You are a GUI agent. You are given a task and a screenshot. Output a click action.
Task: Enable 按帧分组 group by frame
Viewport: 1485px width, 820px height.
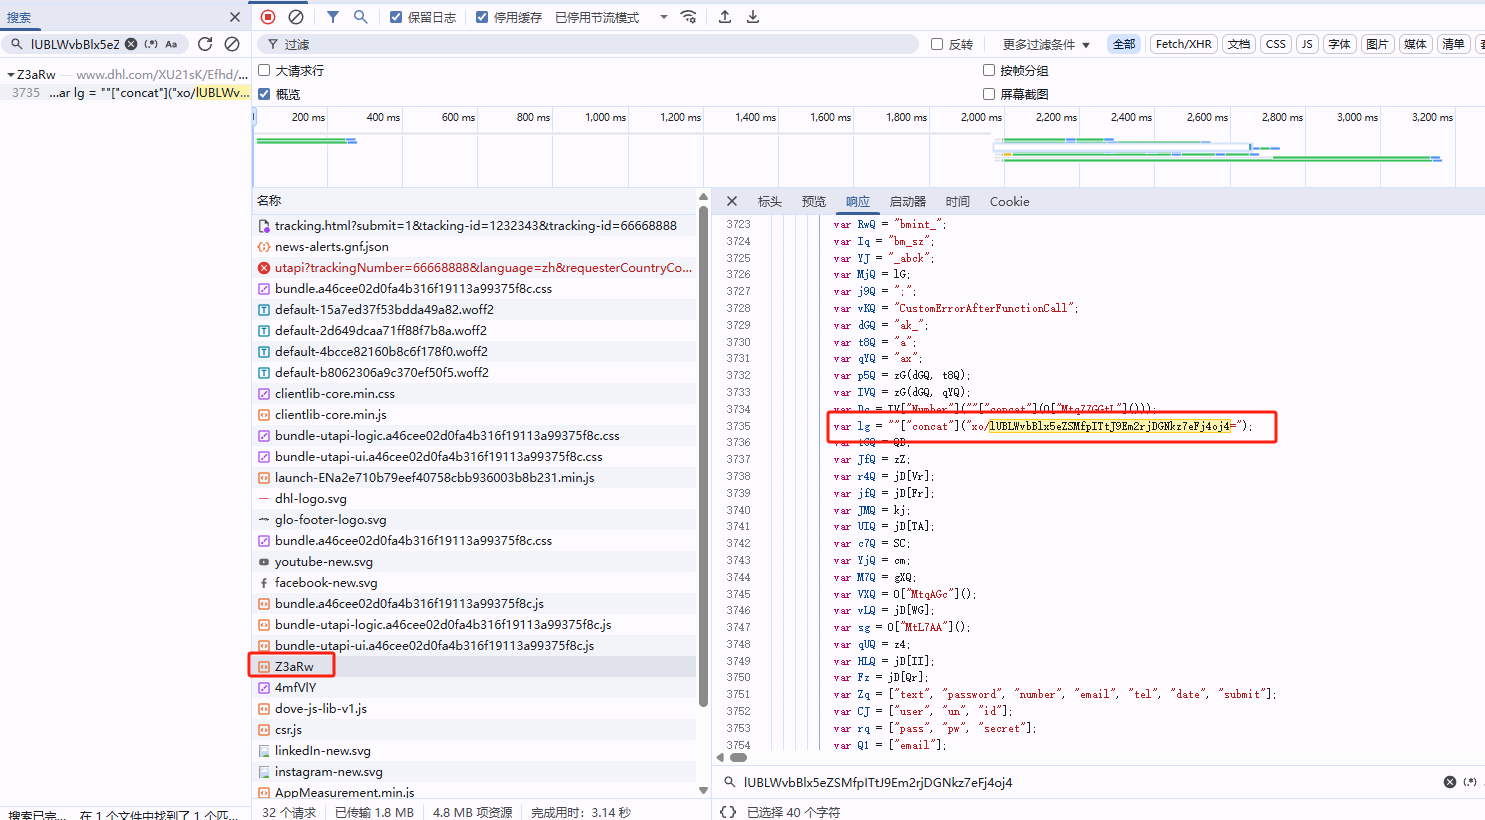(x=989, y=70)
